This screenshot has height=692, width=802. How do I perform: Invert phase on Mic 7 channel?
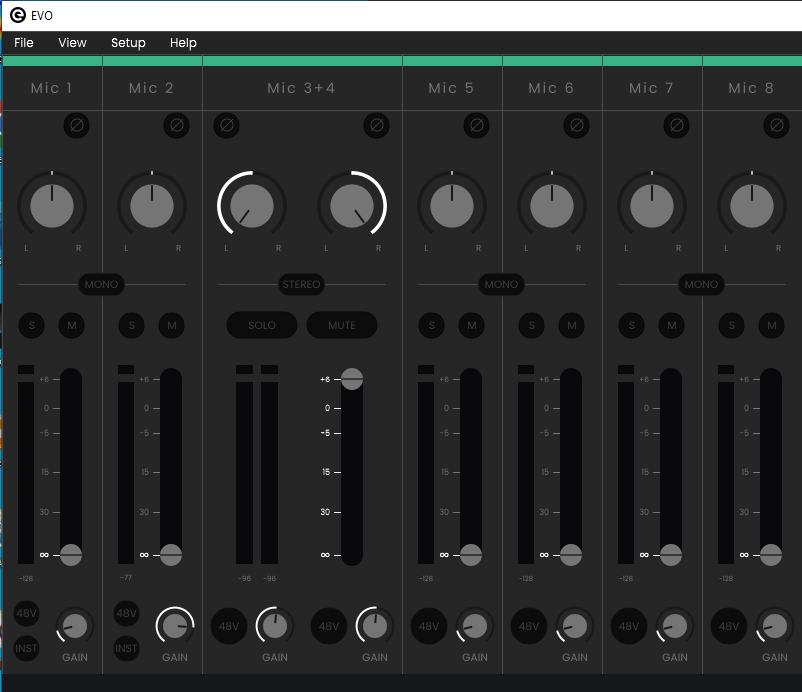(x=677, y=125)
